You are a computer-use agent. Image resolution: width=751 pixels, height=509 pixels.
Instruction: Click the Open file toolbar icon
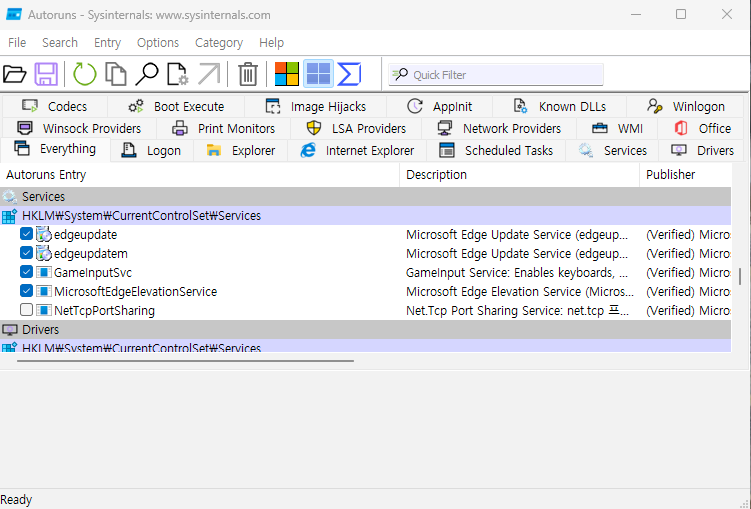point(15,74)
